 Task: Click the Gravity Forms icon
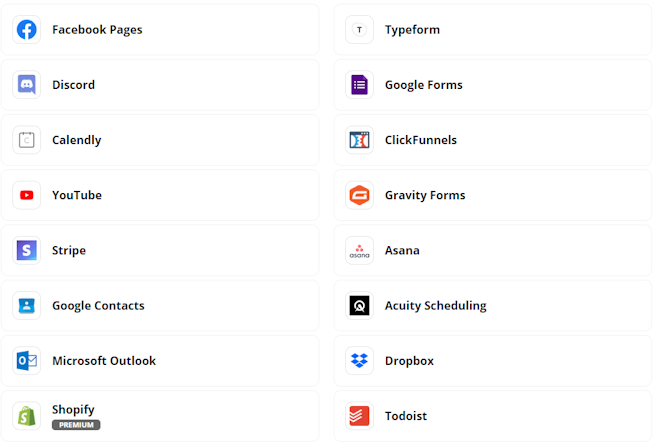click(359, 195)
